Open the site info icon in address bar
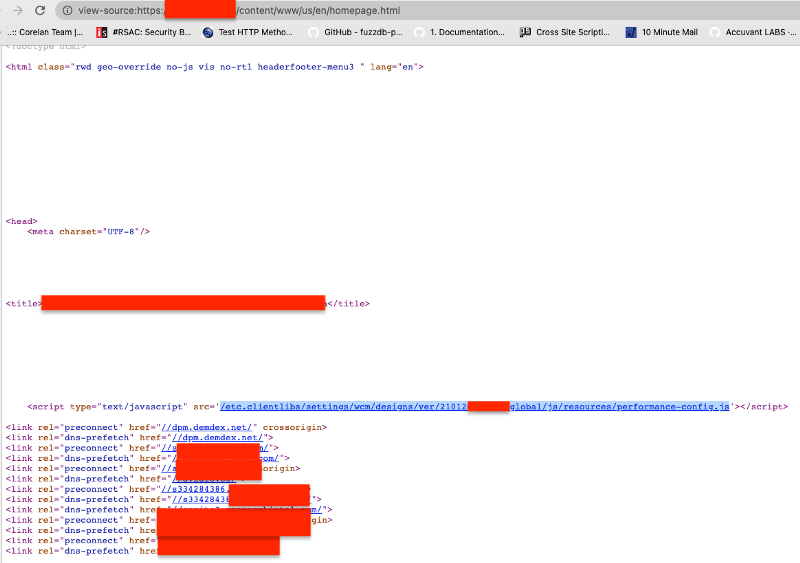The height and width of the screenshot is (563, 800). click(67, 10)
